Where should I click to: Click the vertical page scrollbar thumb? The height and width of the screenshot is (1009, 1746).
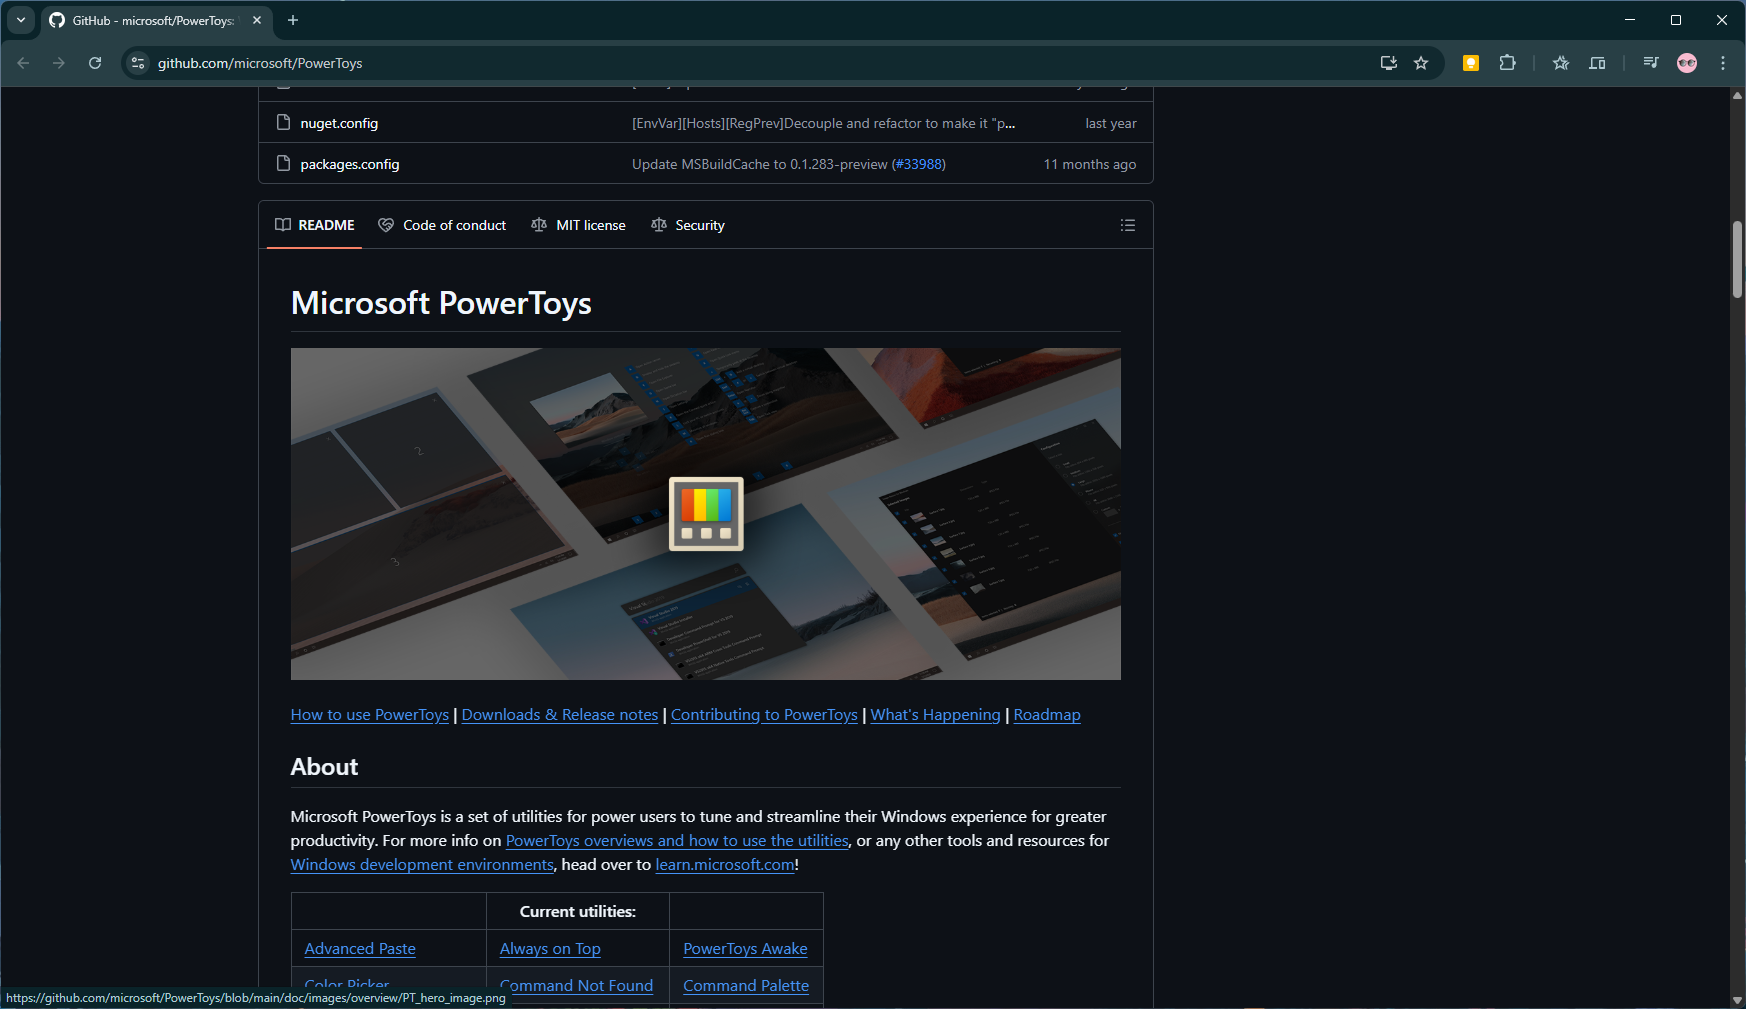pyautogui.click(x=1738, y=259)
